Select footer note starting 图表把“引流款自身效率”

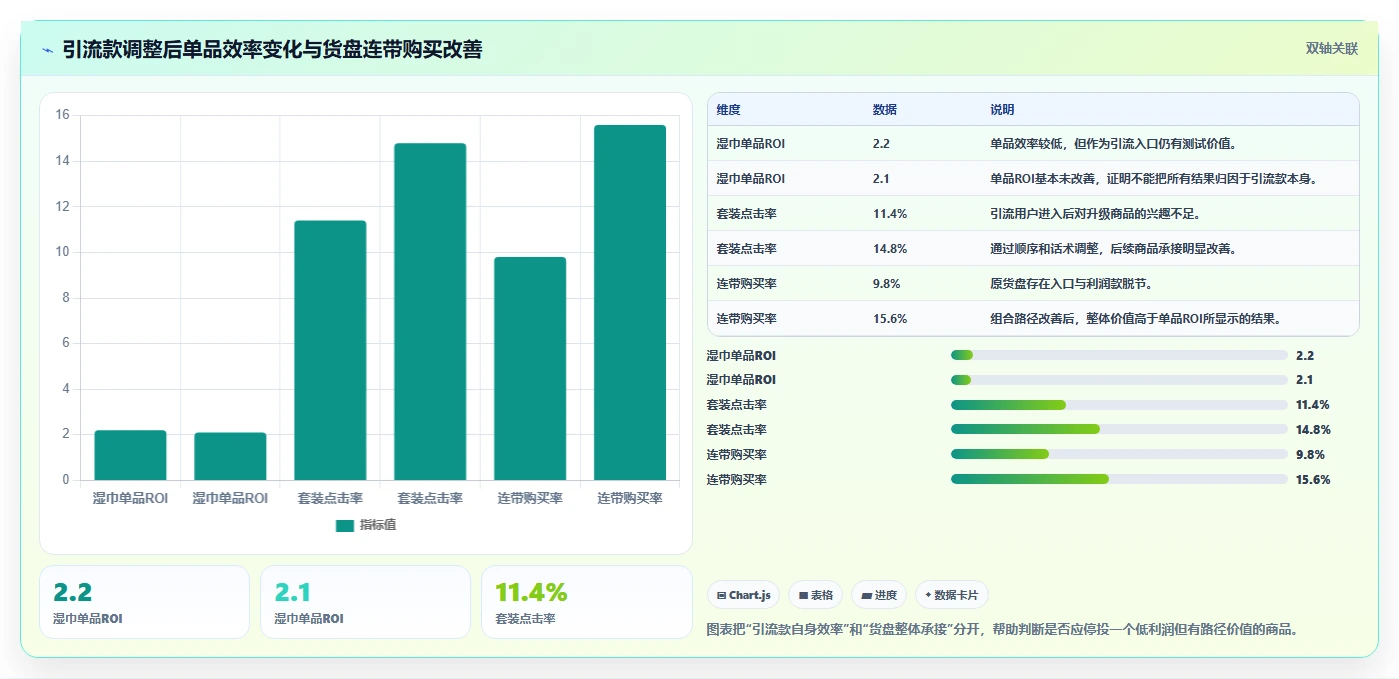click(1002, 629)
